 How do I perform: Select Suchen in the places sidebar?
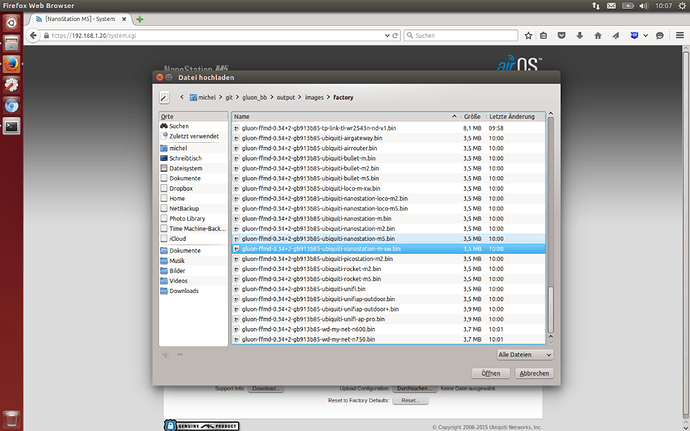coord(194,126)
